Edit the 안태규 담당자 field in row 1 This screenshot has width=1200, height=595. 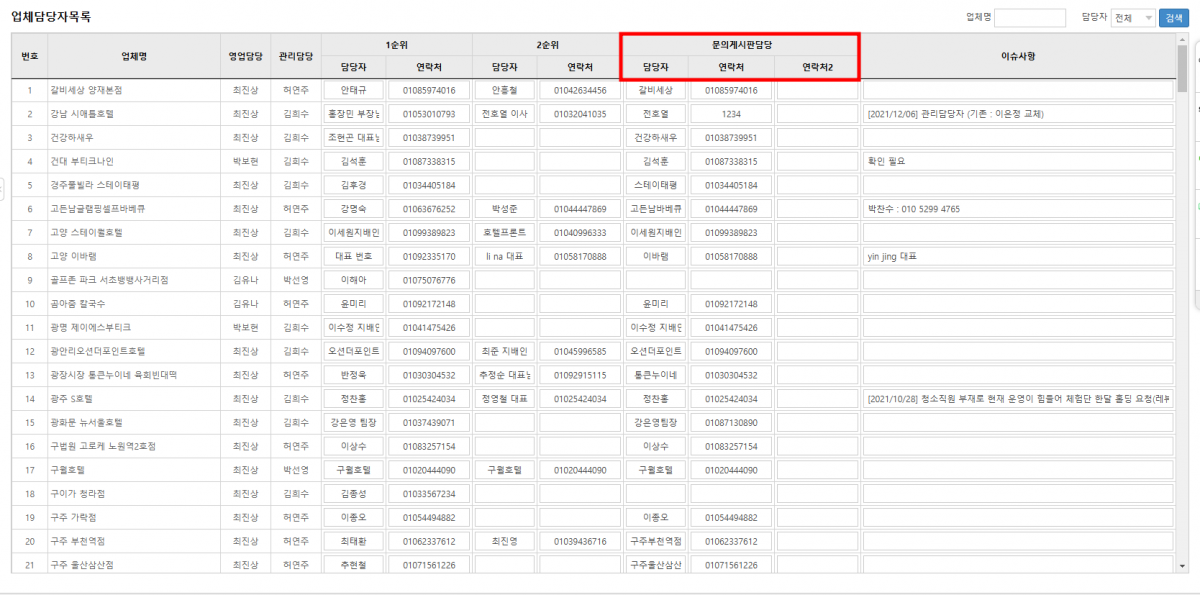356,90
